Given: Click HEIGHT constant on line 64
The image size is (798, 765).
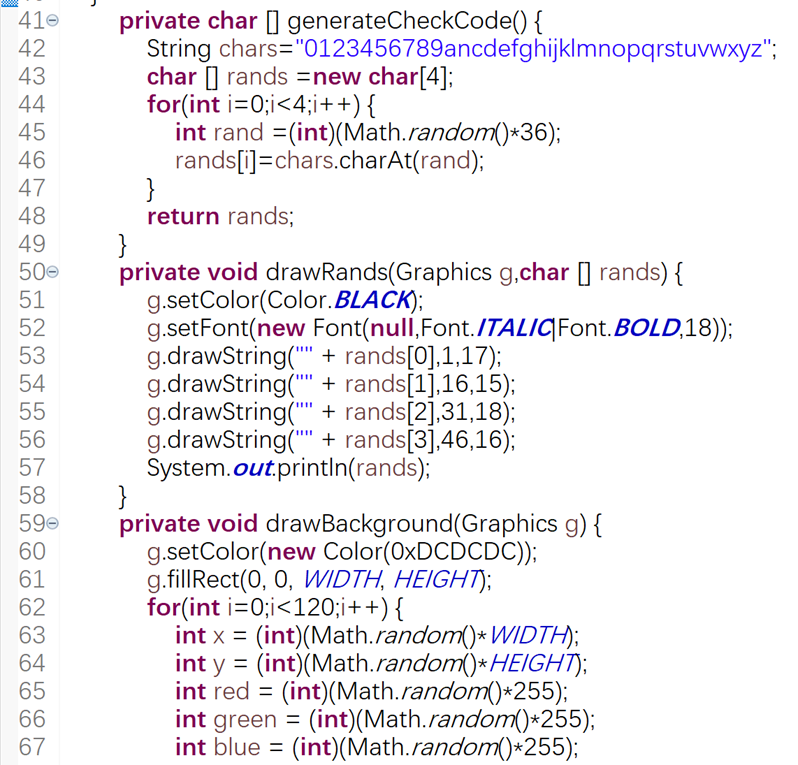Looking at the screenshot, I should (533, 664).
